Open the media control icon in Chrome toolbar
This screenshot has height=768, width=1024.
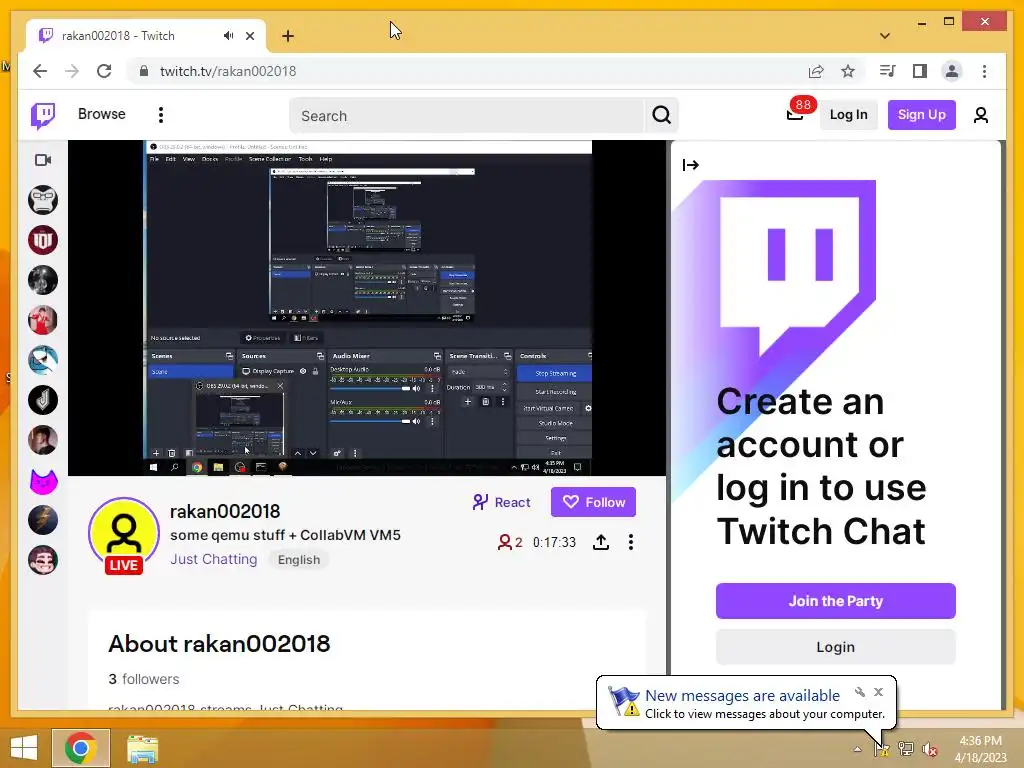coord(887,71)
